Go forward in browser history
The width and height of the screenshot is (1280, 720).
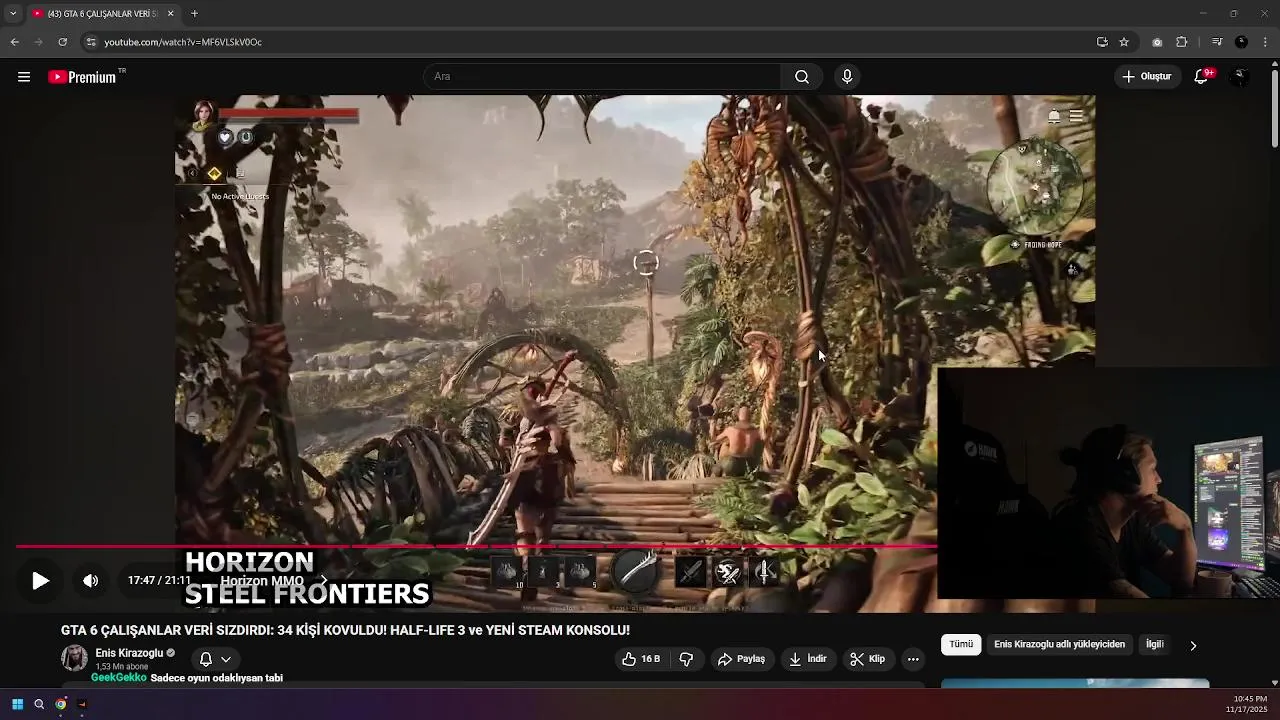click(38, 42)
